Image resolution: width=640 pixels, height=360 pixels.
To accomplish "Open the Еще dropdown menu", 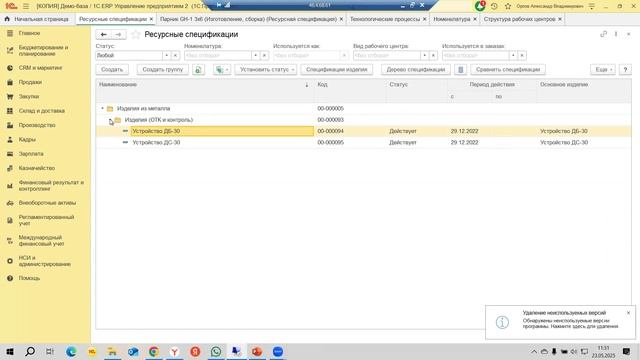I will click(602, 70).
